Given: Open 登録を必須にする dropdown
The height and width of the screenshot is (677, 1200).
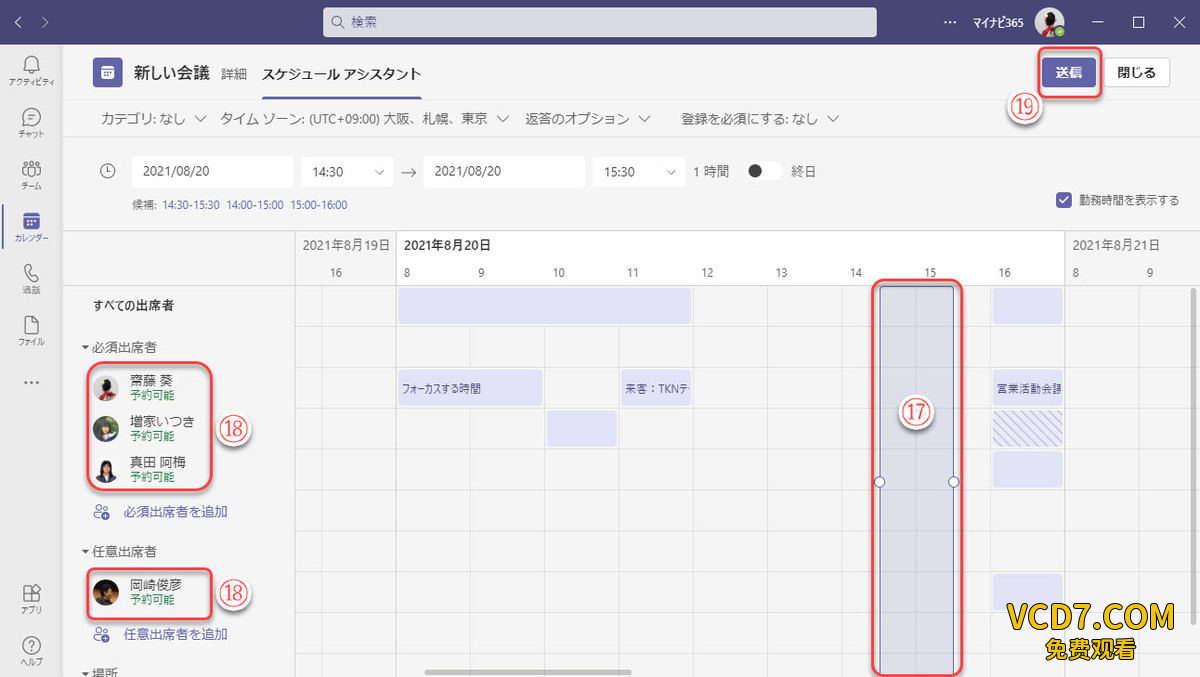Looking at the screenshot, I should tap(760, 119).
